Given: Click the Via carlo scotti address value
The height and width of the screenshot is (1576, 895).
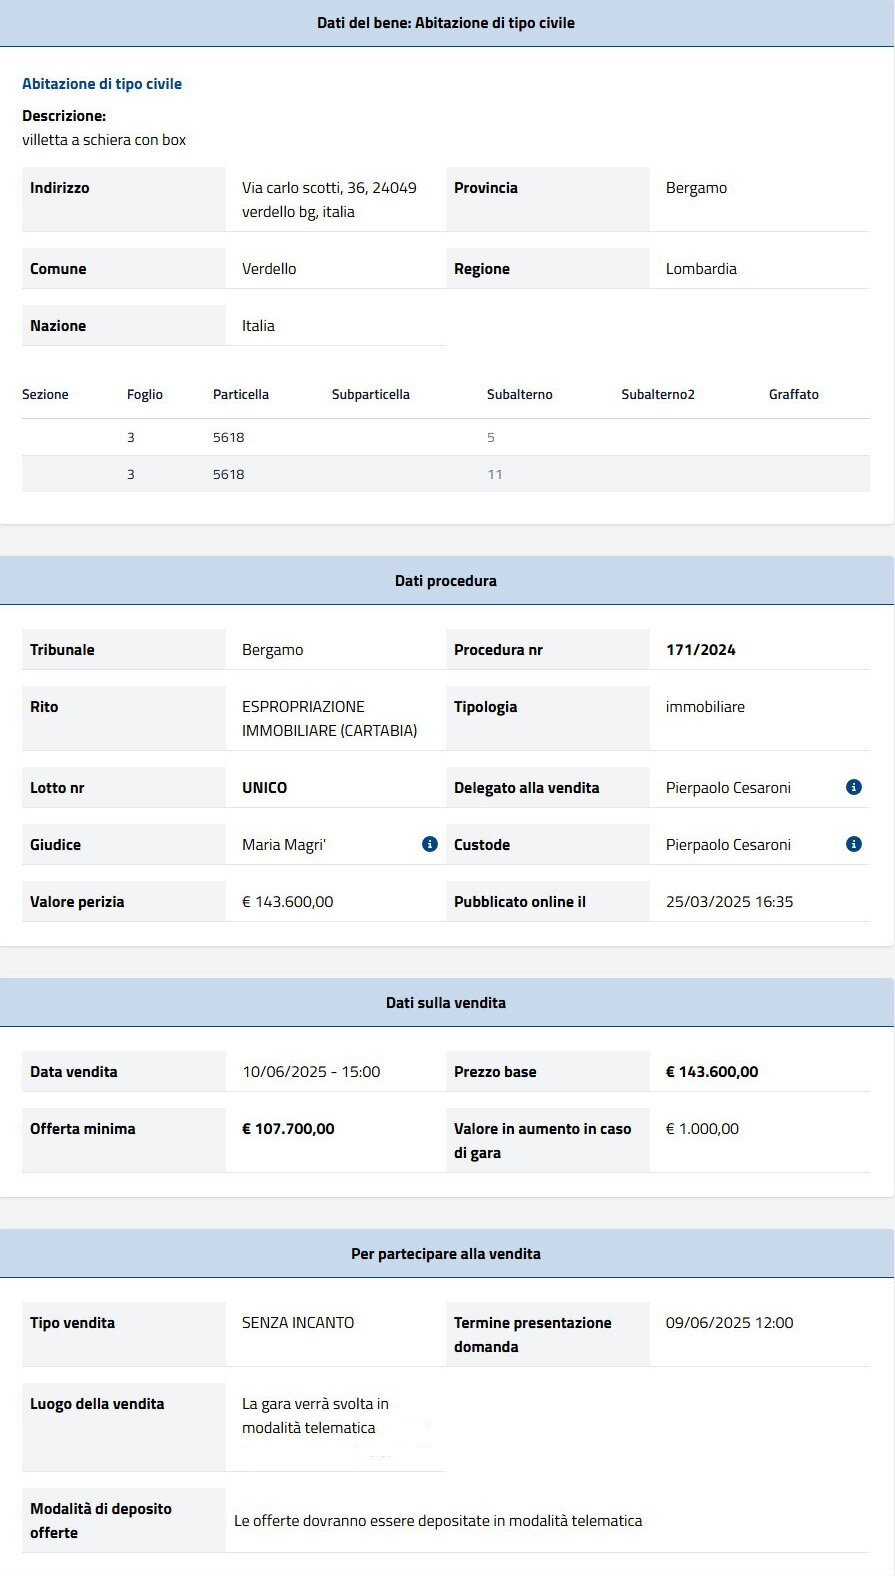Looking at the screenshot, I should [x=329, y=199].
